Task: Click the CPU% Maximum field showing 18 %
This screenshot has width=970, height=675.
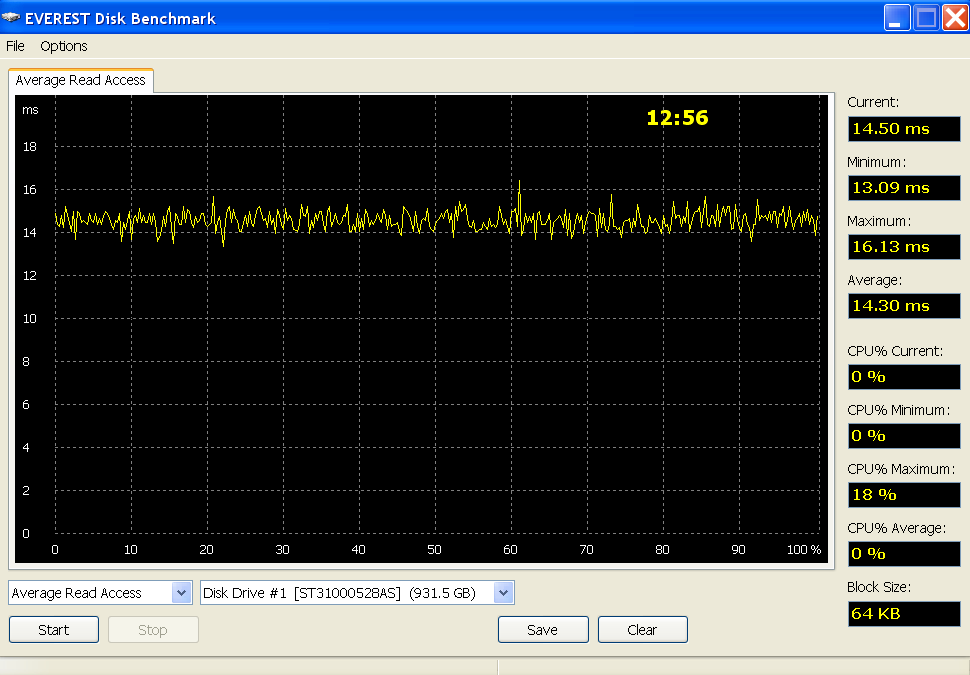Action: tap(903, 494)
